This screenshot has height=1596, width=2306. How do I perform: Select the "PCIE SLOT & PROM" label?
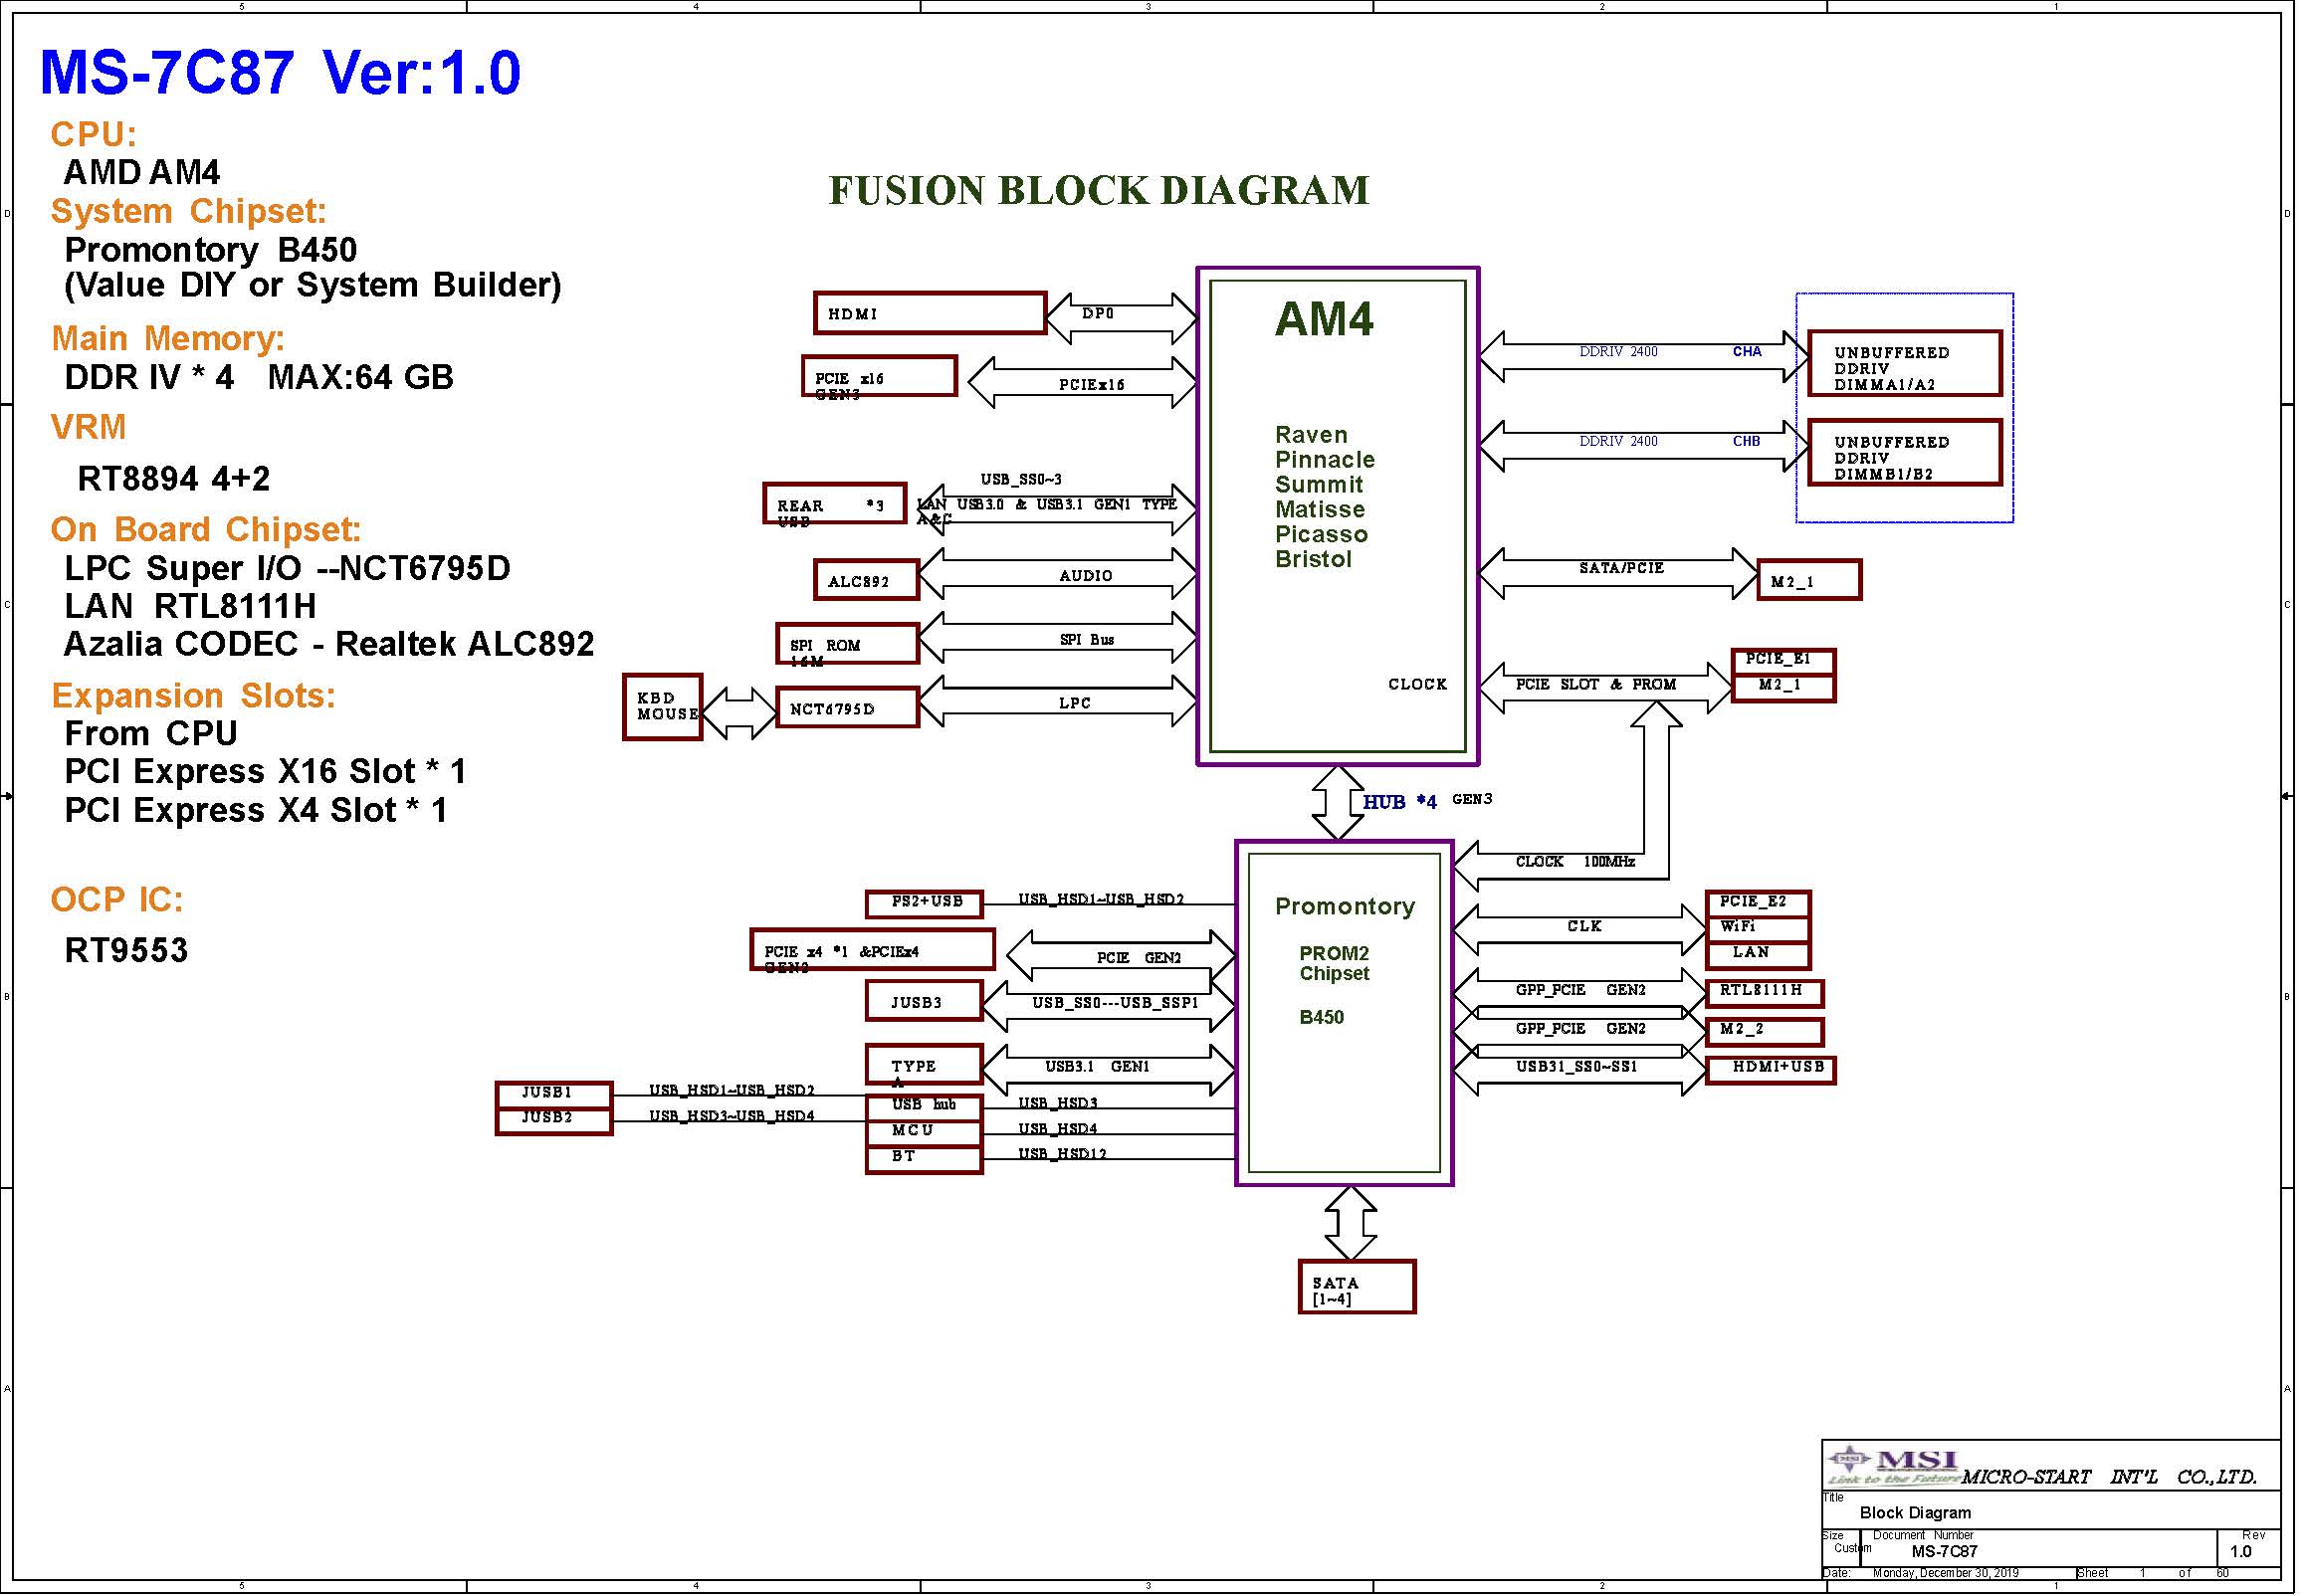click(x=1595, y=685)
